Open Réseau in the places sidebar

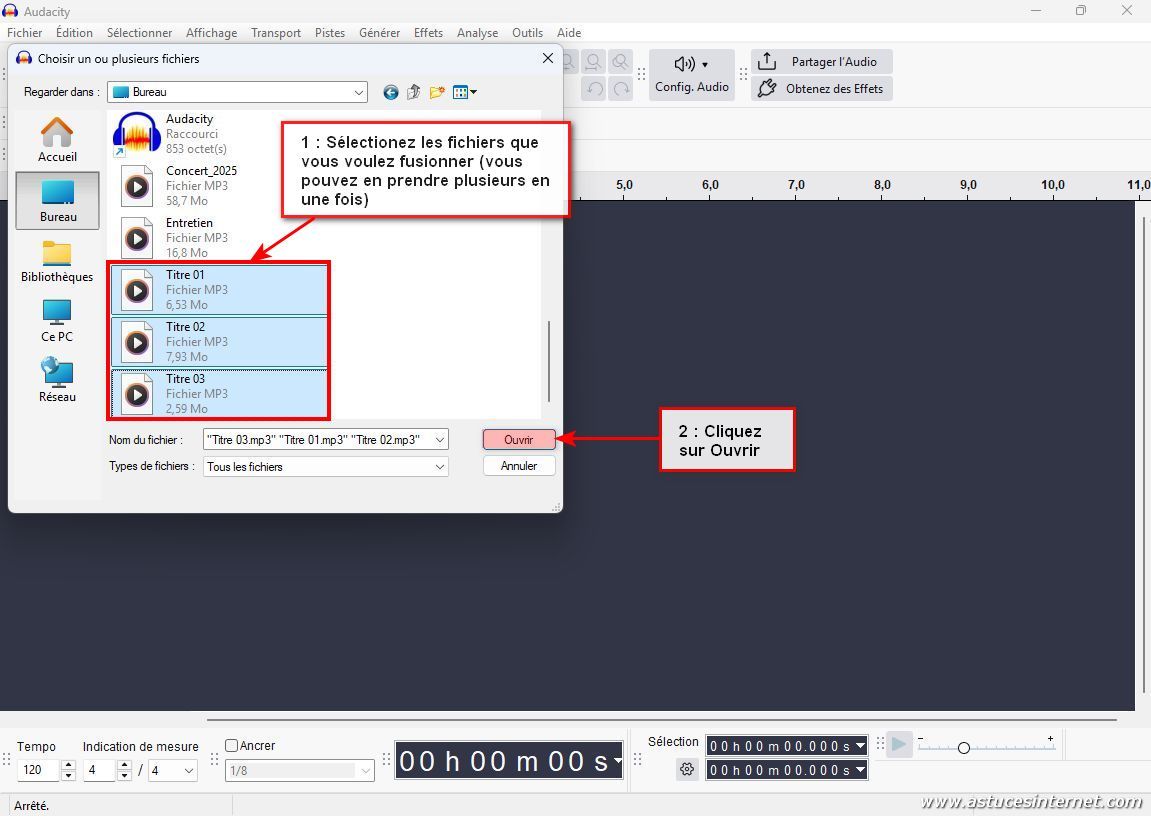[x=57, y=381]
